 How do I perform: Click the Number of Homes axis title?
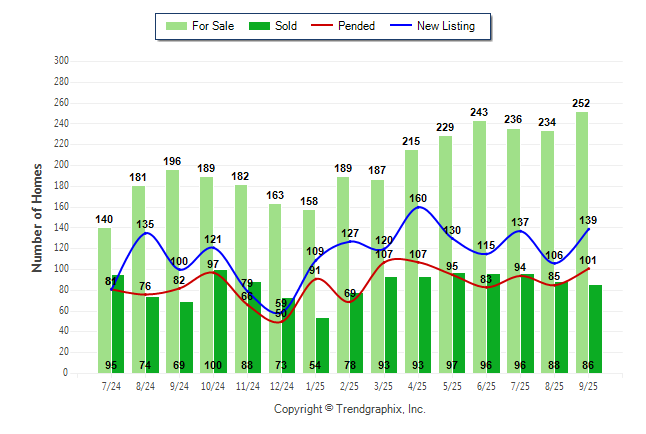pyautogui.click(x=37, y=217)
